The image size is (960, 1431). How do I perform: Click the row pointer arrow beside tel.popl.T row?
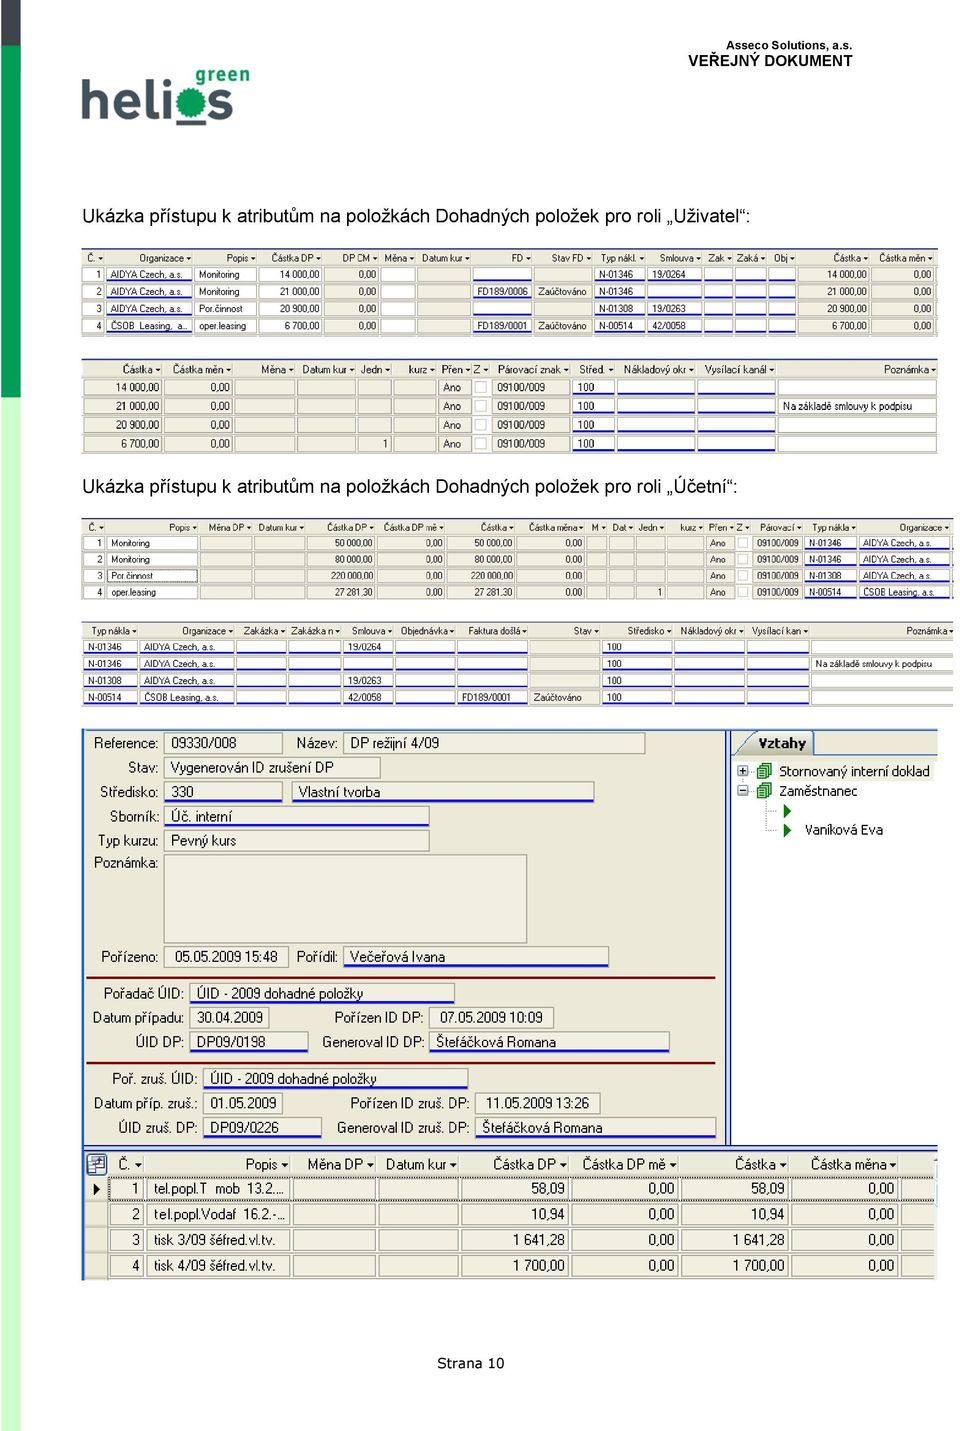(x=96, y=1189)
